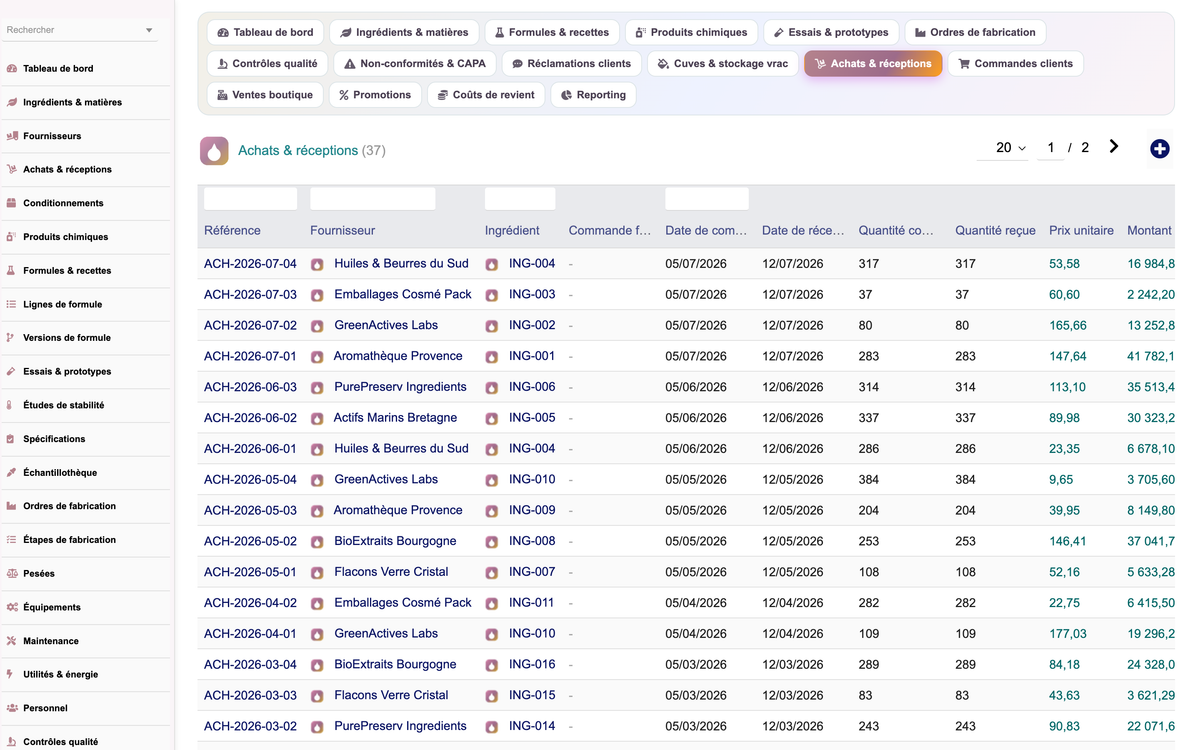Click the price value 177,03

1068,633
